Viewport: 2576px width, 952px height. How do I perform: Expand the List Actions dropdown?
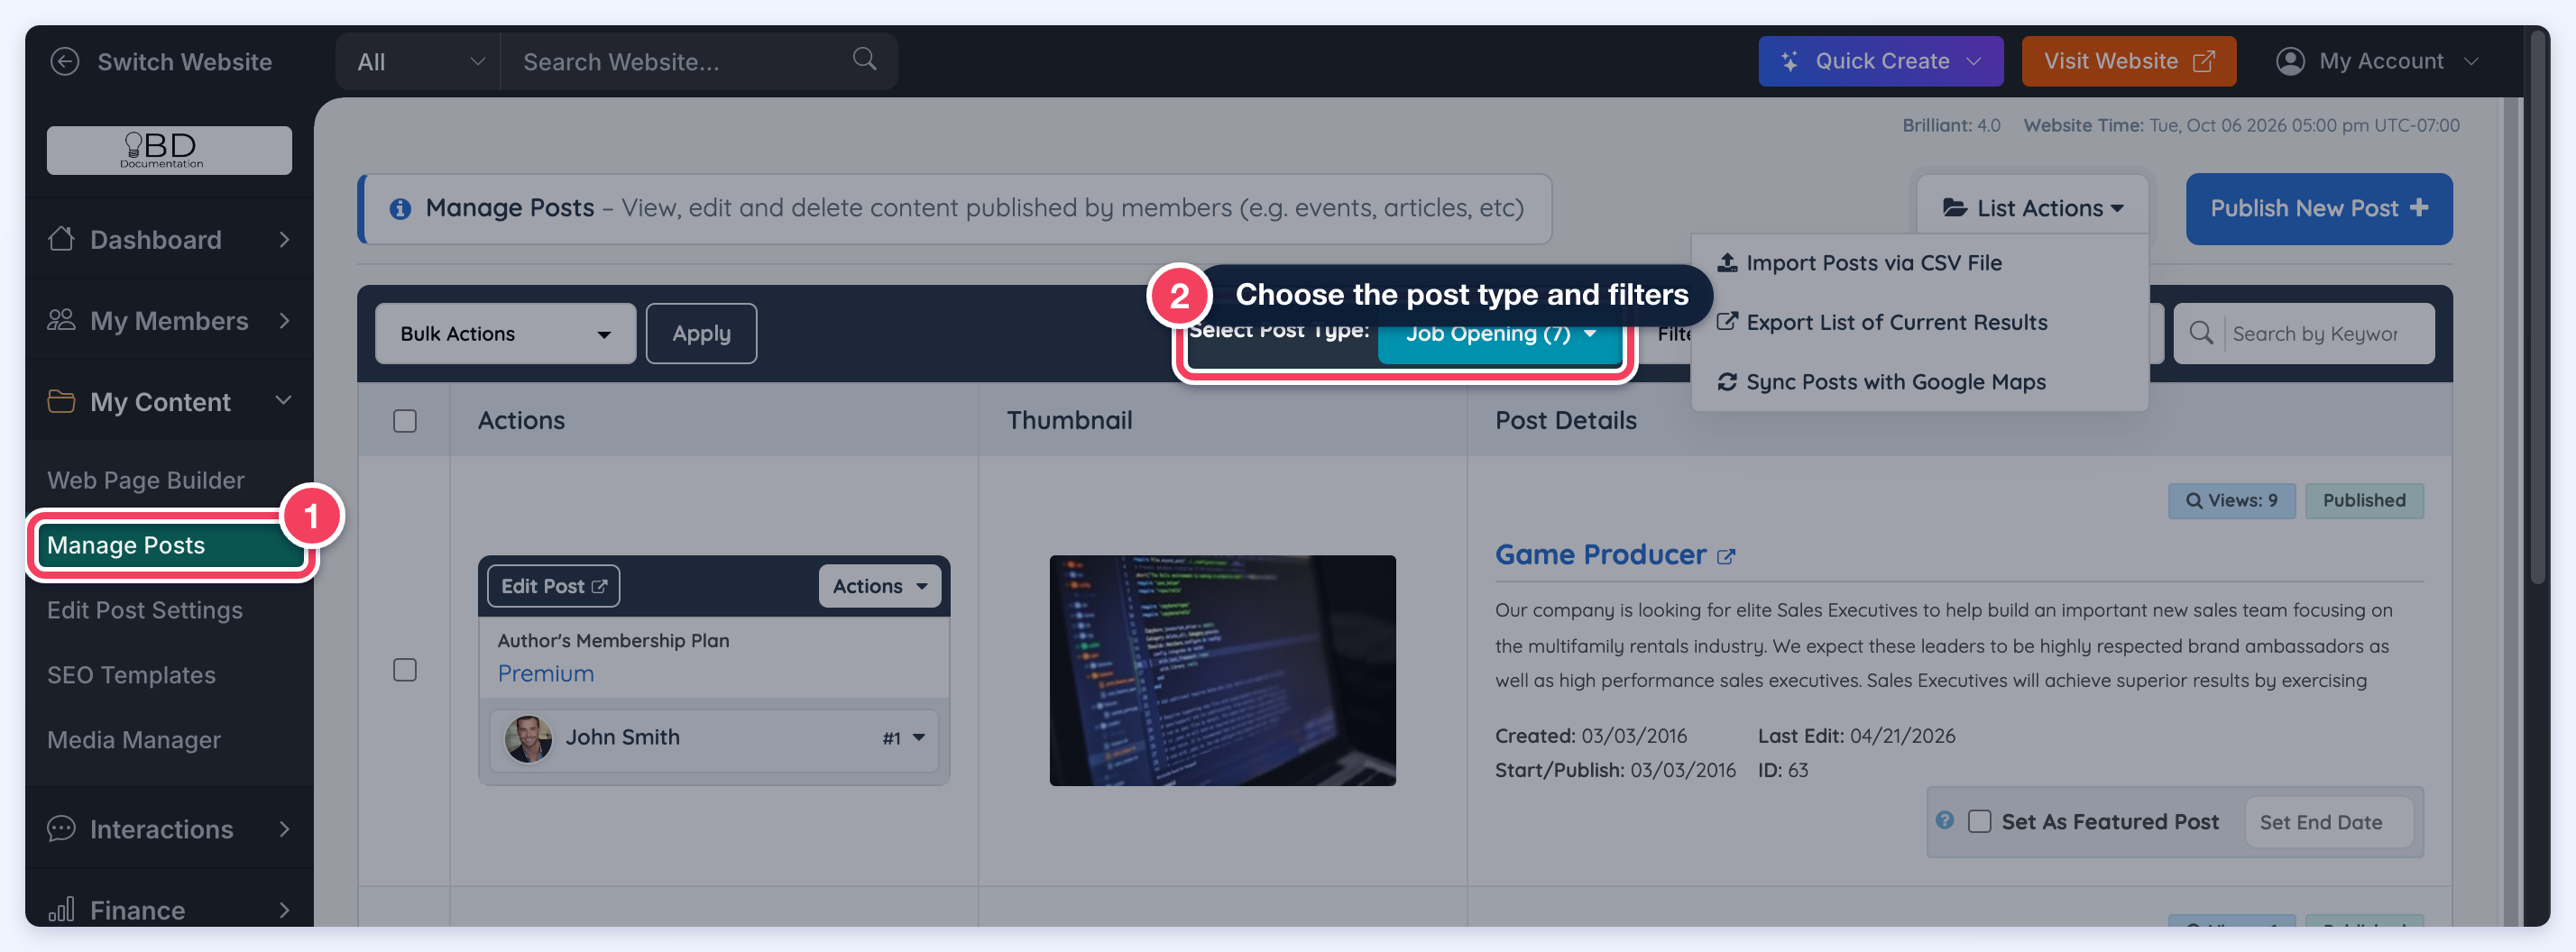[2033, 208]
